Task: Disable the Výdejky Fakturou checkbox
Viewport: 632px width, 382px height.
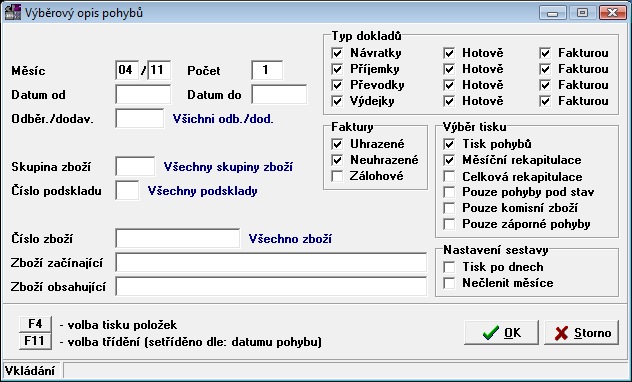Action: click(545, 101)
